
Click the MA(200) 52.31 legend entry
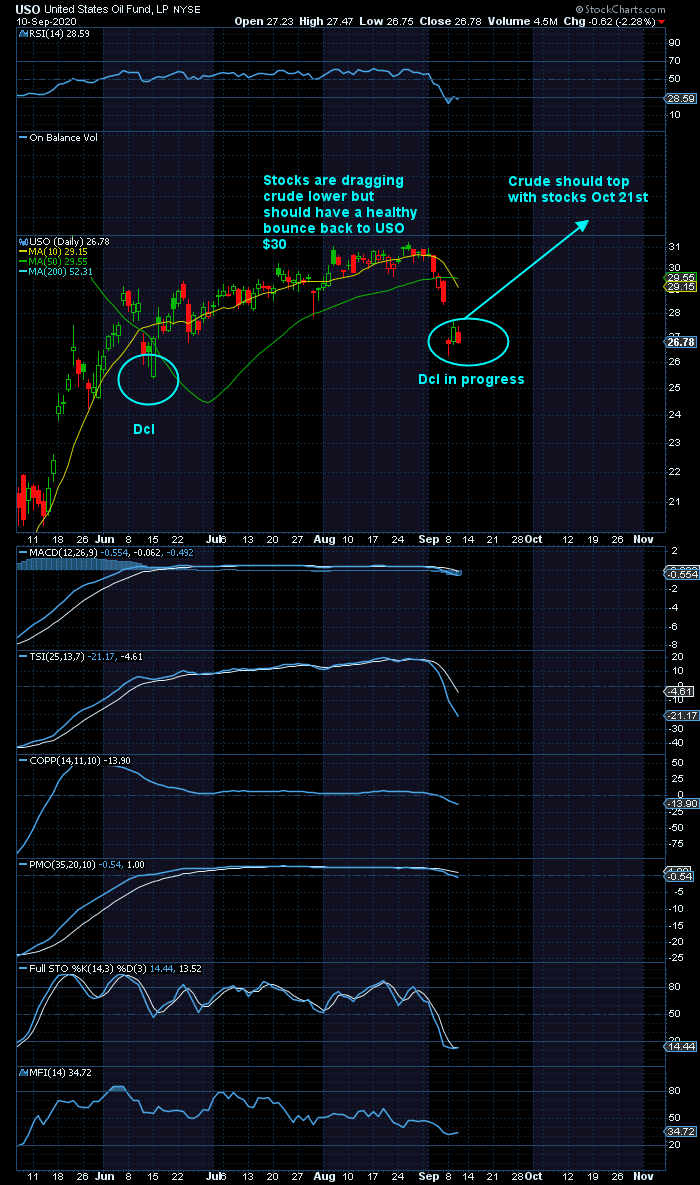56,271
